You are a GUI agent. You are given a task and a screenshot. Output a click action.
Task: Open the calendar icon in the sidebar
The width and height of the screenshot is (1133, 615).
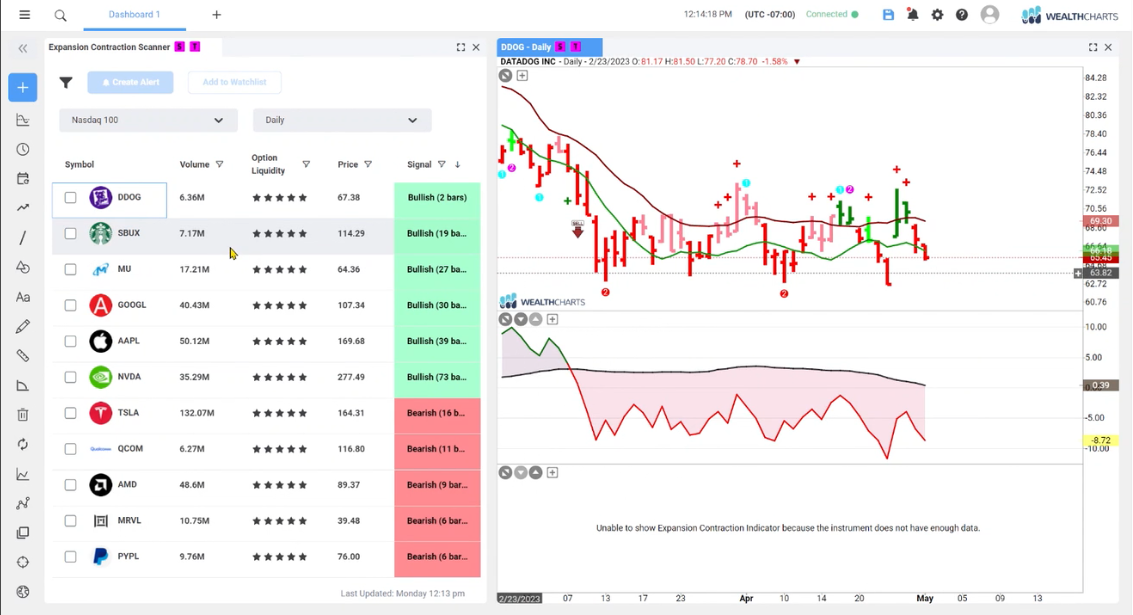(x=23, y=179)
